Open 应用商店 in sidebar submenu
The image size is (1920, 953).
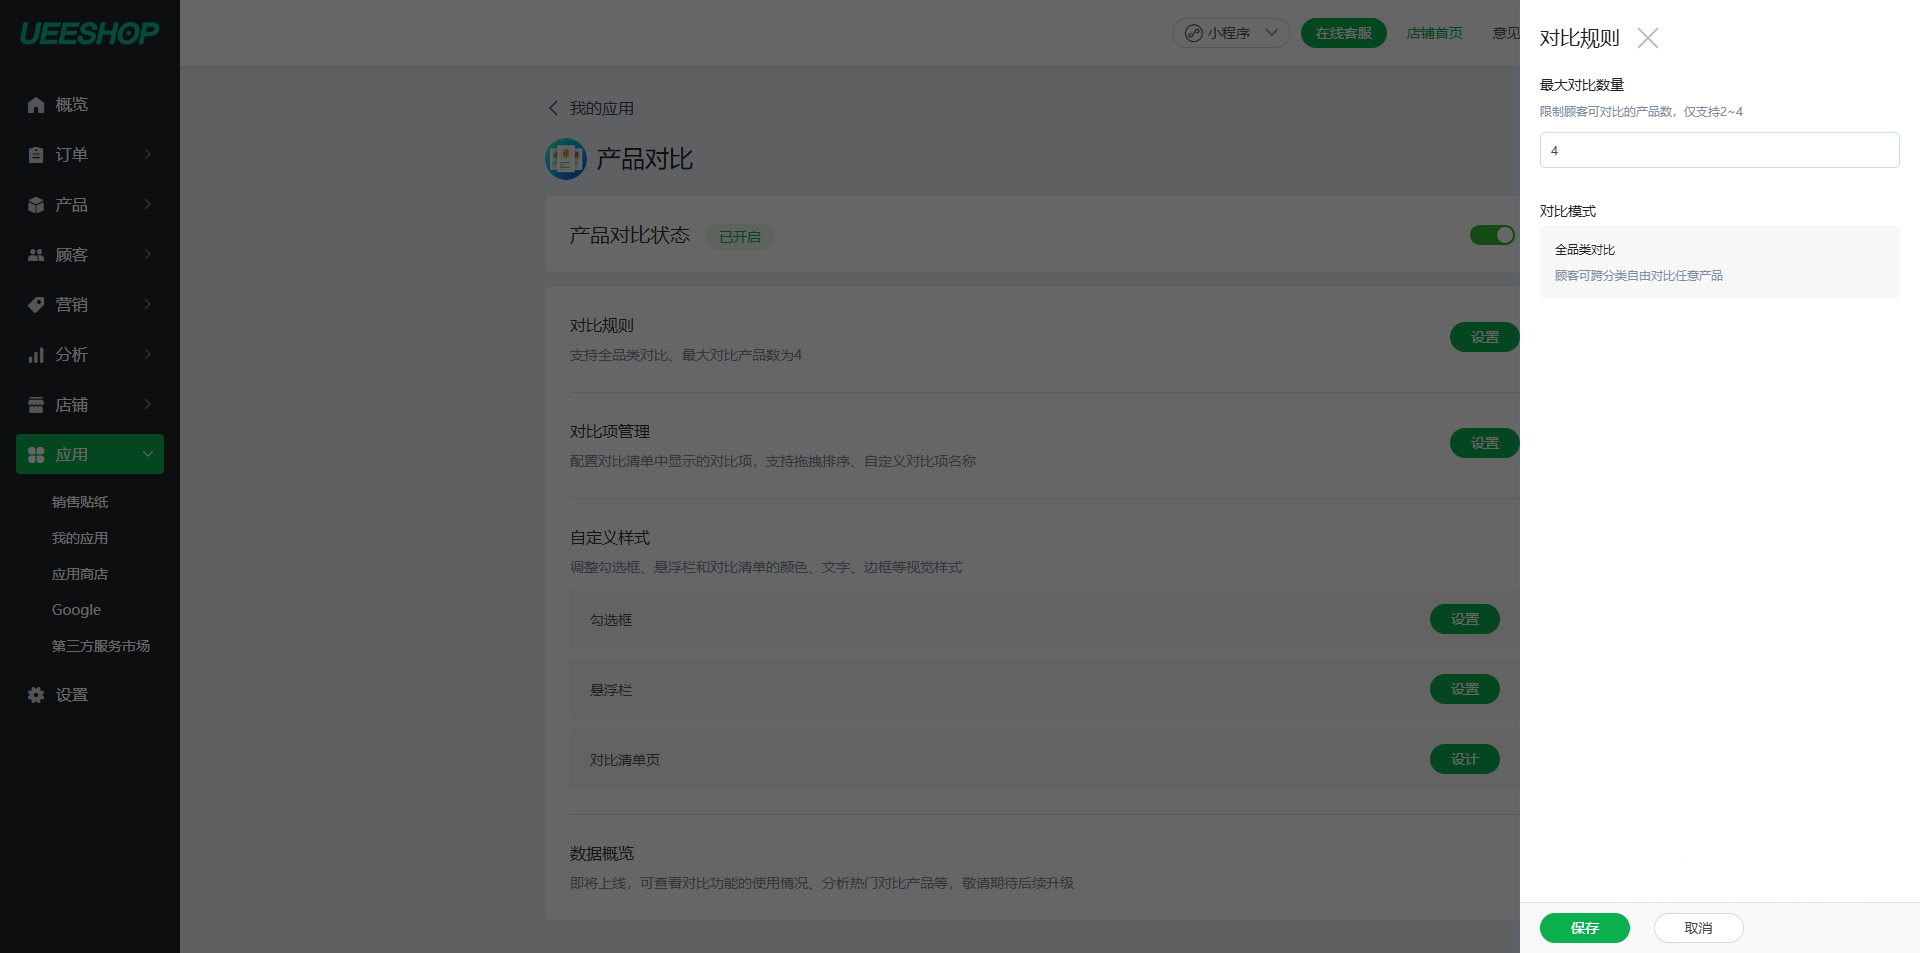click(x=80, y=574)
